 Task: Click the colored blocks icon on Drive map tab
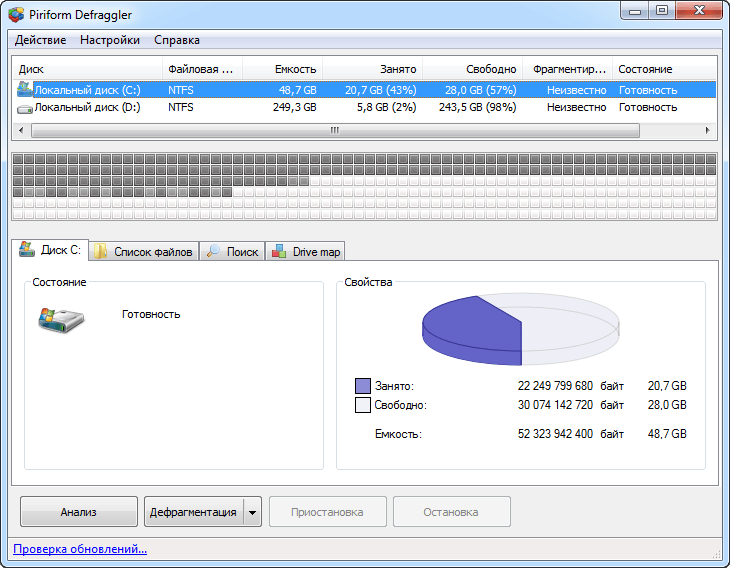point(279,252)
